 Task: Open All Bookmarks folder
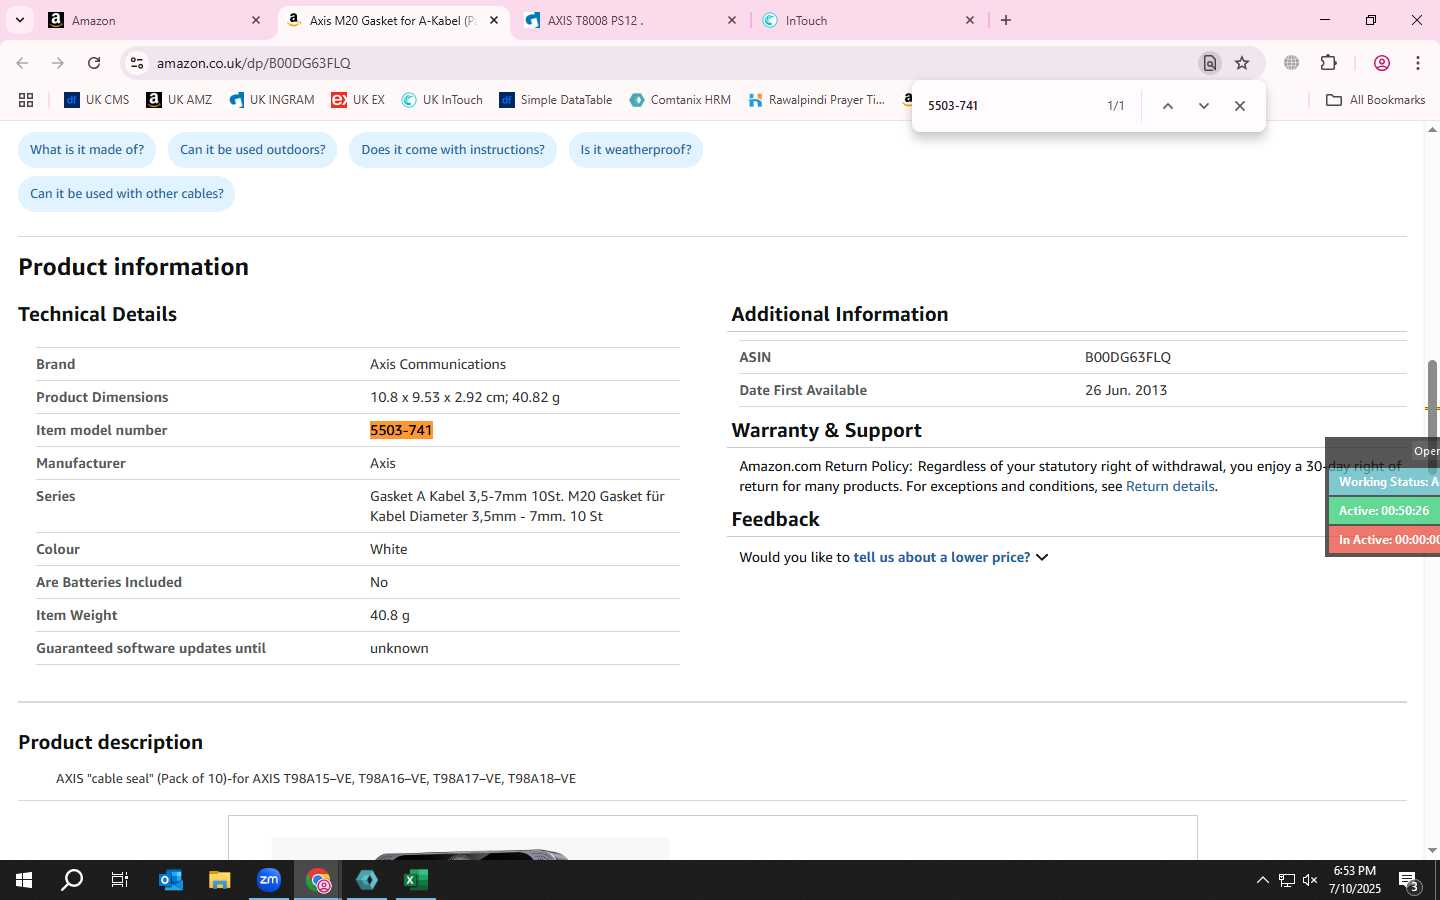point(1375,100)
